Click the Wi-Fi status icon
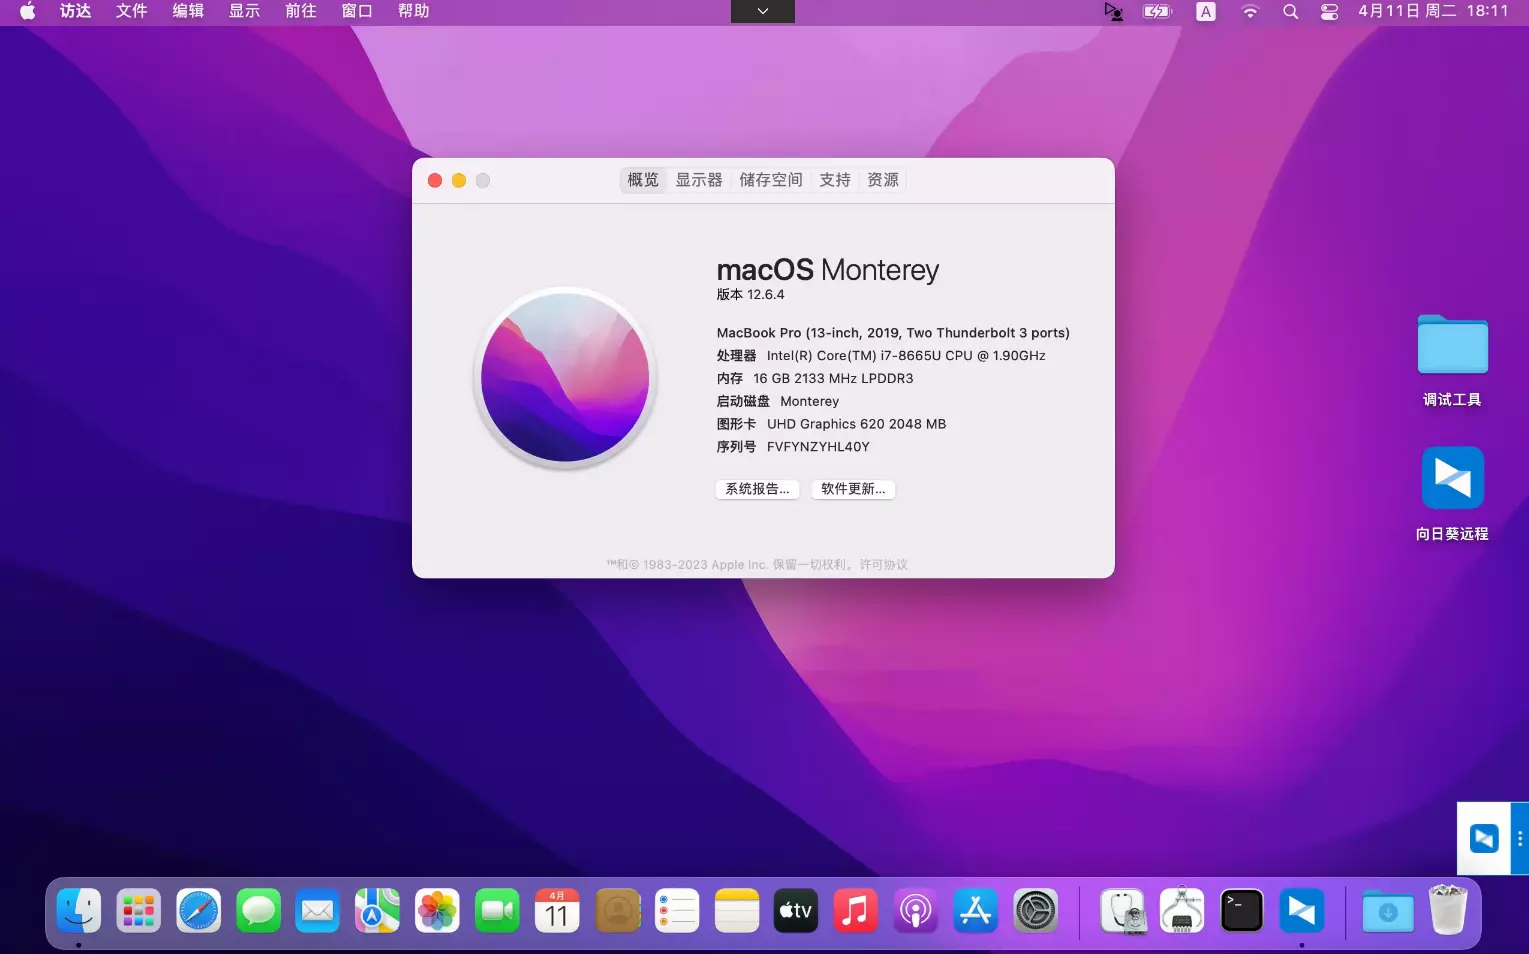The width and height of the screenshot is (1529, 954). 1250,12
